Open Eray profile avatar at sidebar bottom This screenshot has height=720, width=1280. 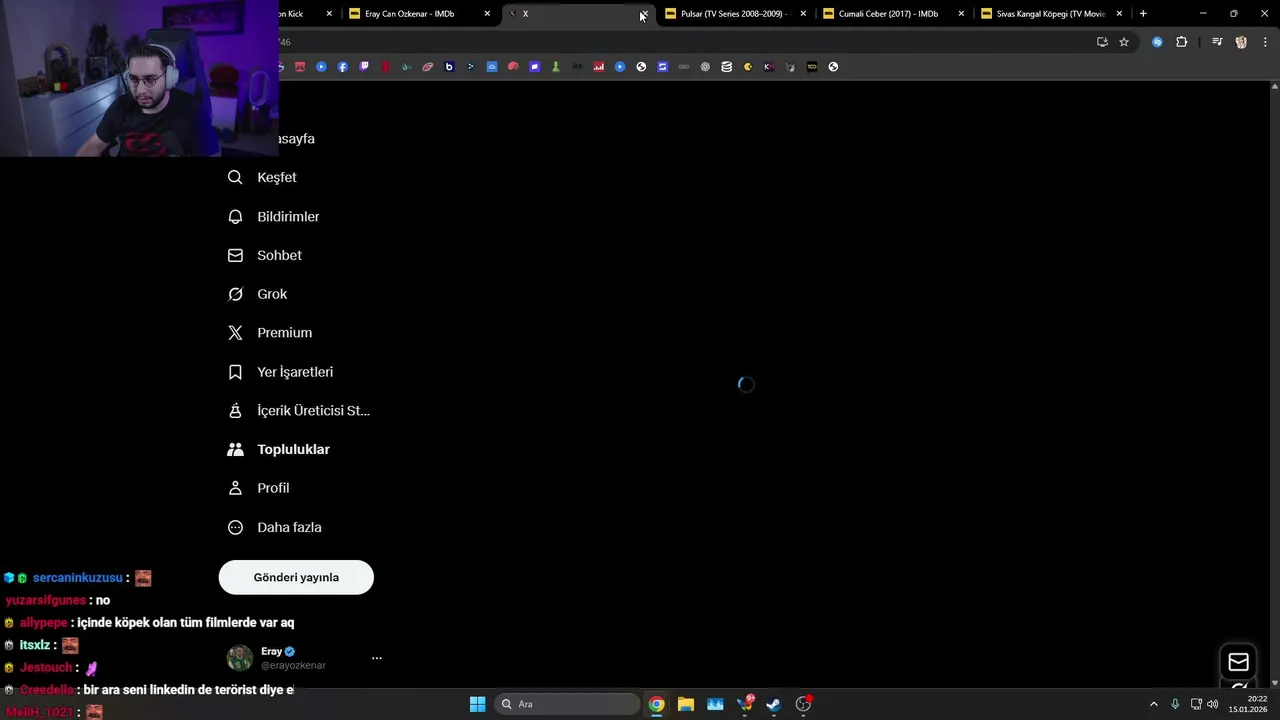click(240, 658)
